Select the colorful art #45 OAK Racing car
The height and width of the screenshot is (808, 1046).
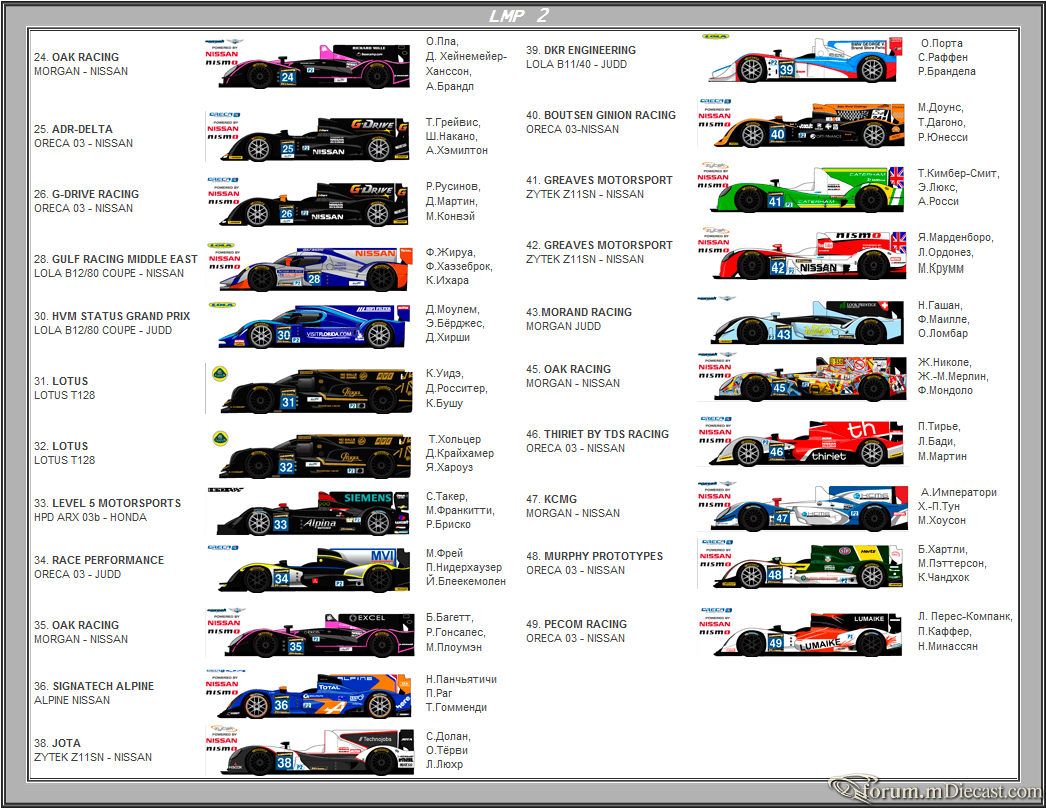tap(813, 378)
